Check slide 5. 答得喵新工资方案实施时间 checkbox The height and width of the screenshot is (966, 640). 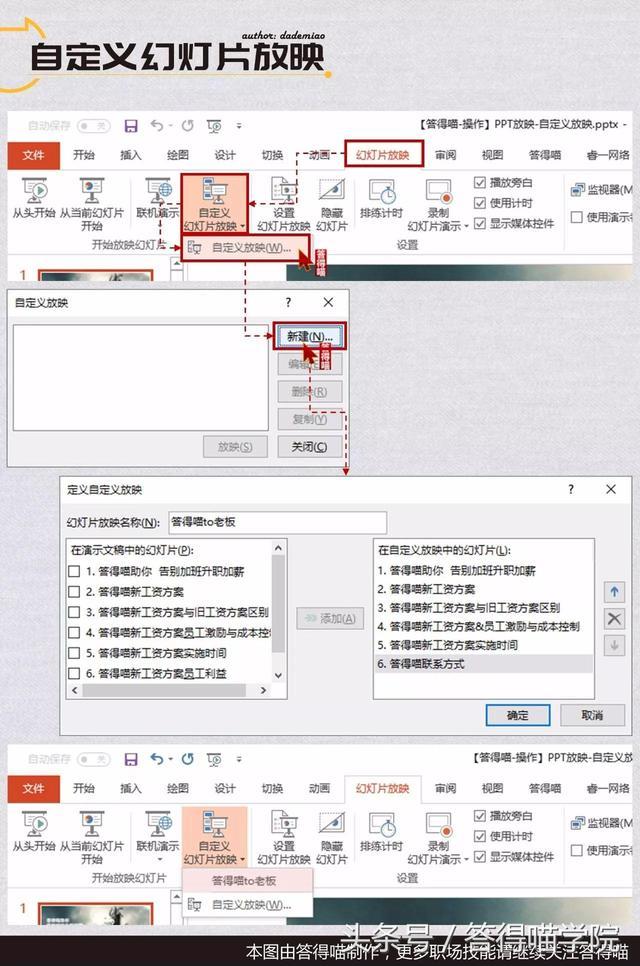75,653
